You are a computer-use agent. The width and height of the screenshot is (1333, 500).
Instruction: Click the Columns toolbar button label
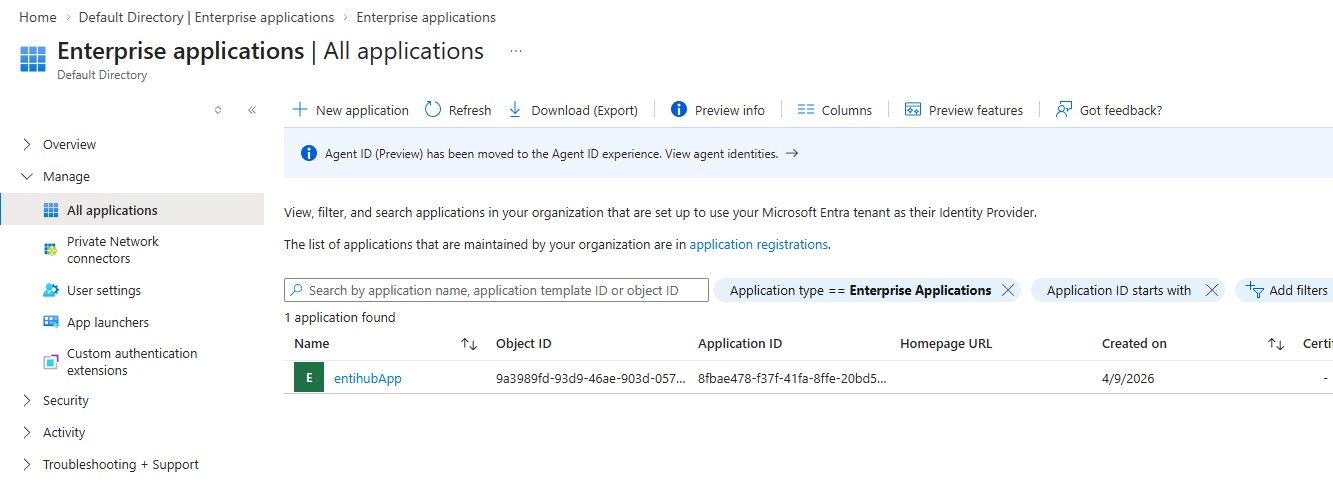(x=847, y=110)
